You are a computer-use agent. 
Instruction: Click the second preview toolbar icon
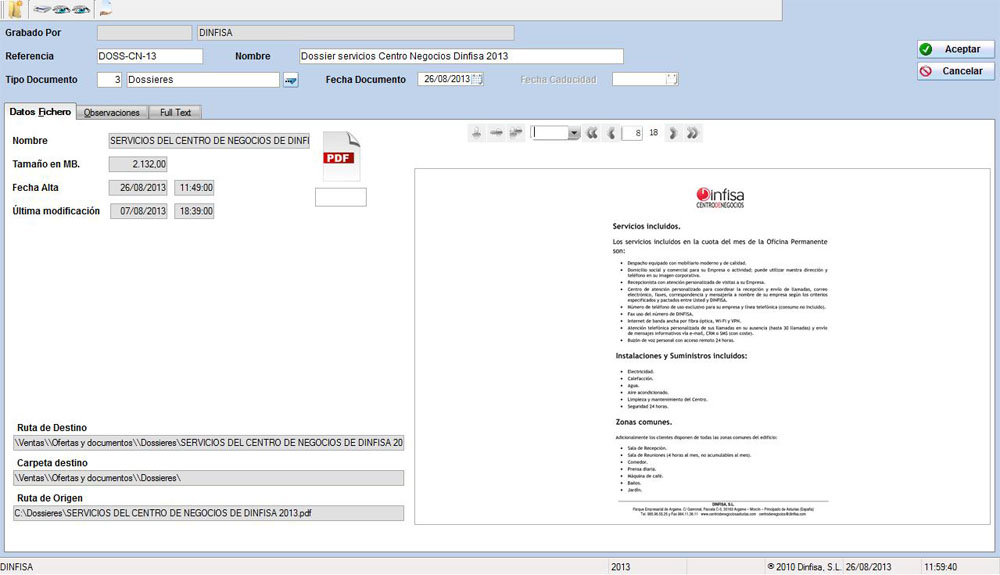(496, 133)
